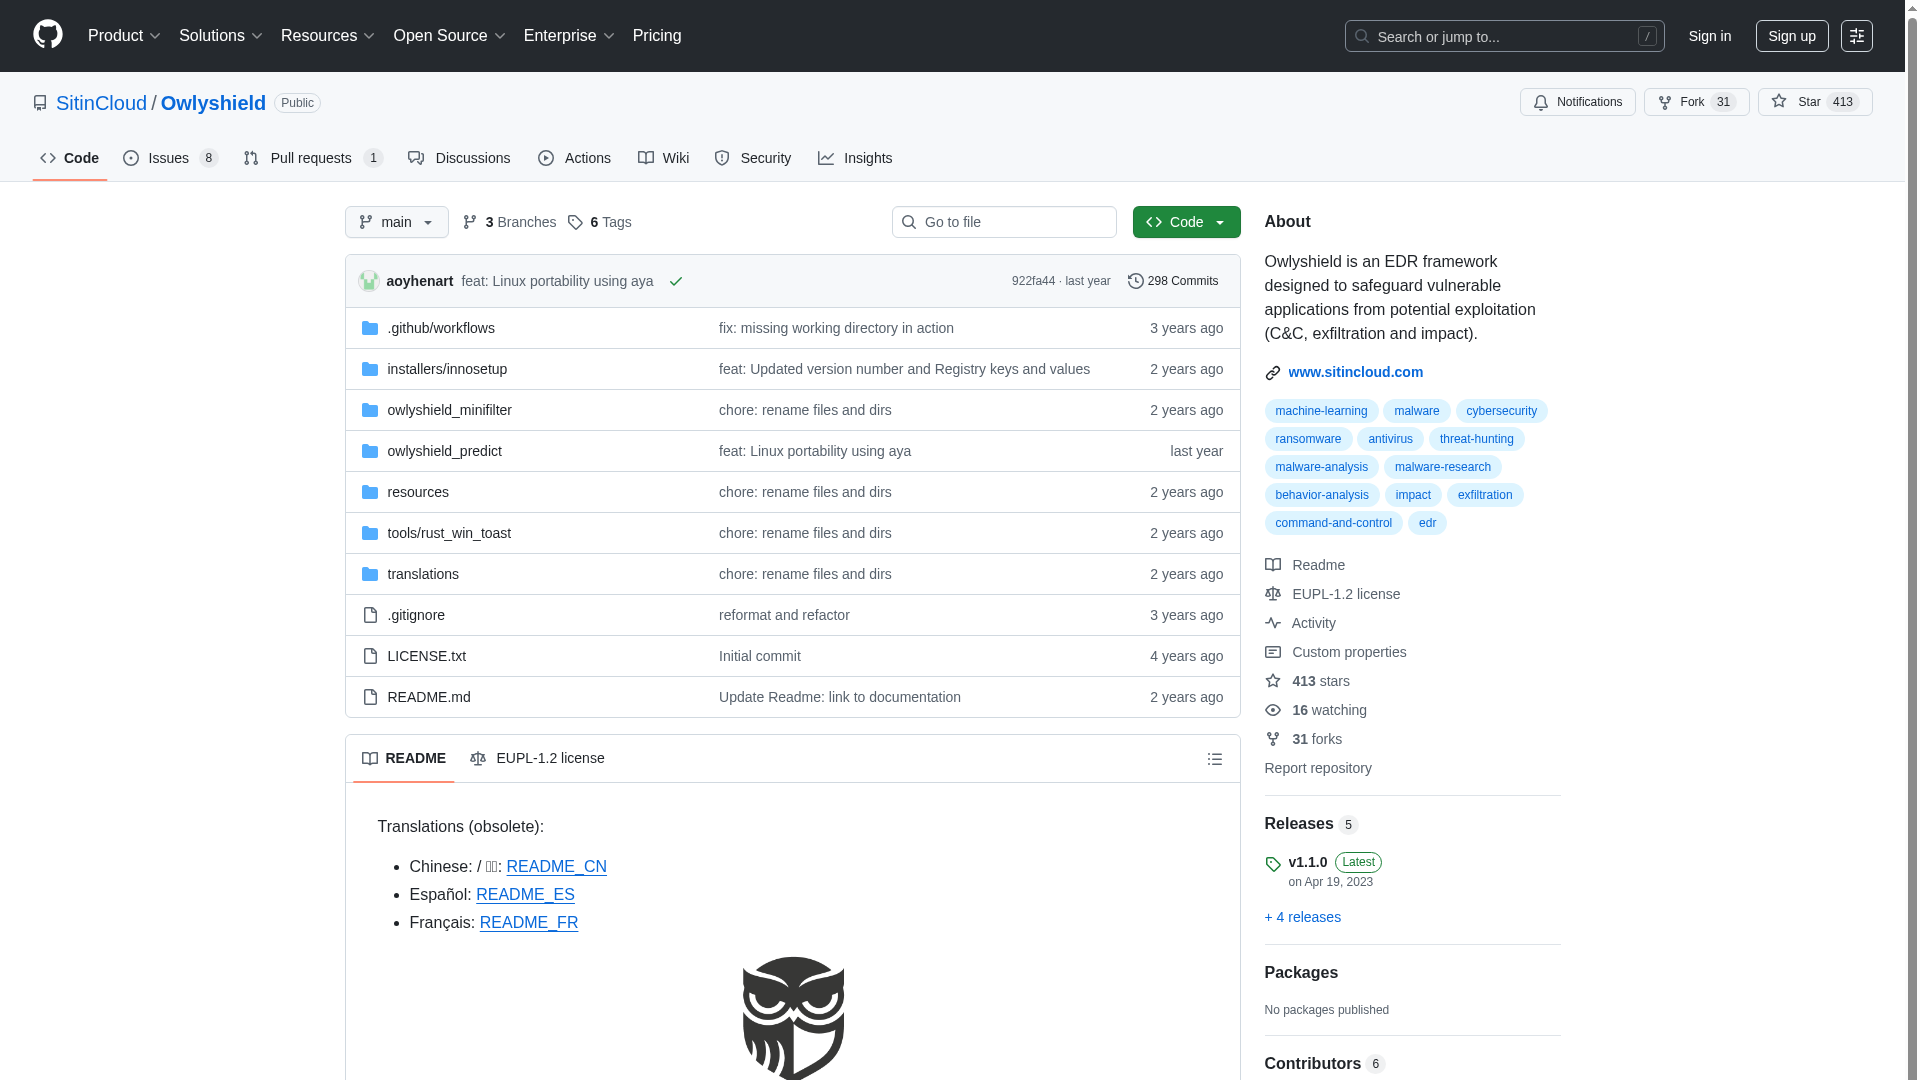Open the translations folder

423,574
